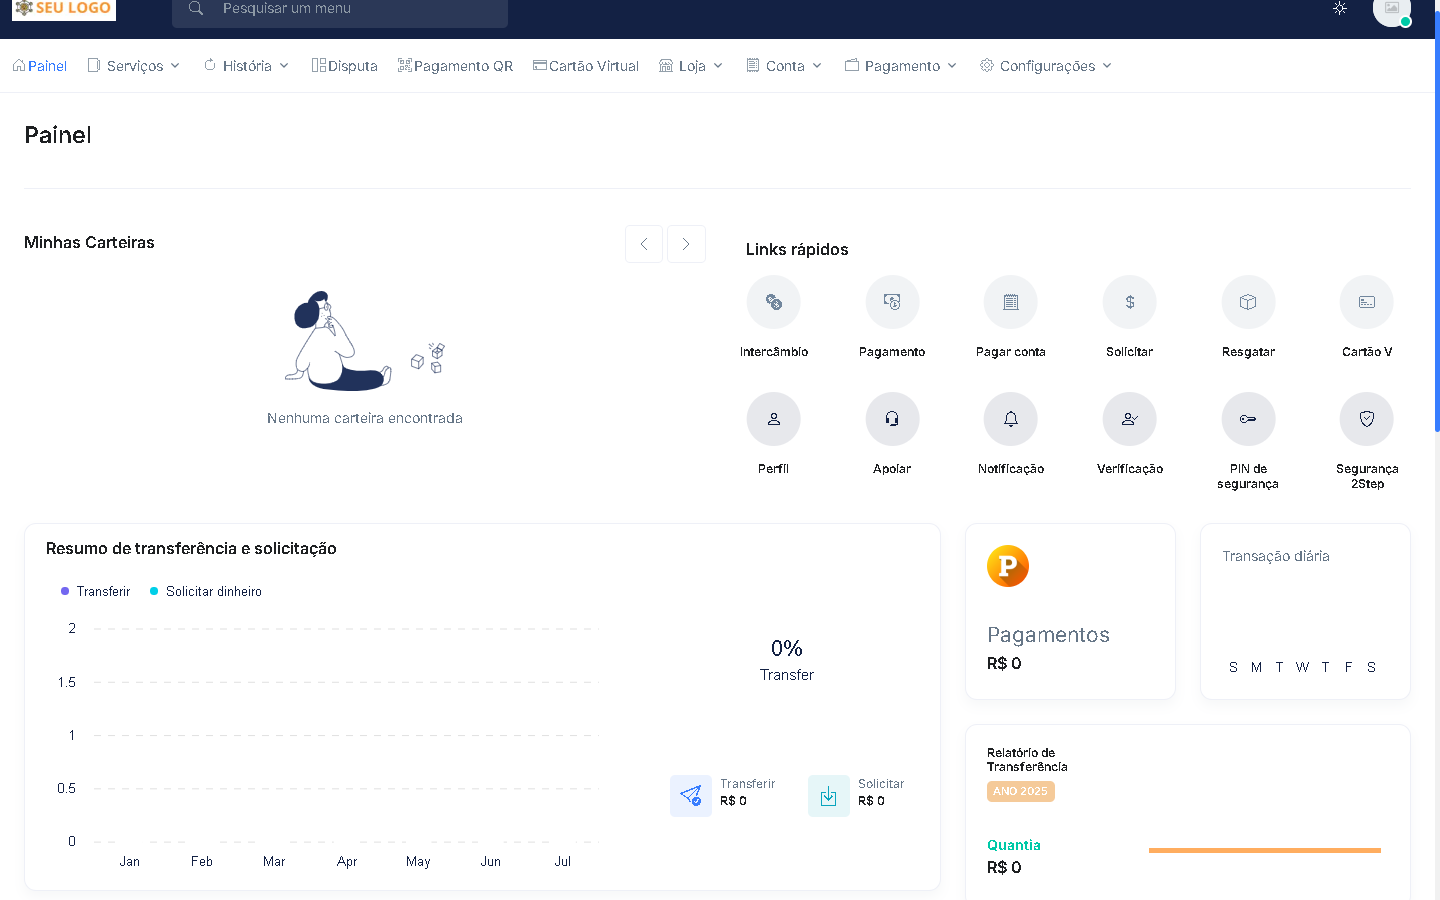Focus the Pesquisar um menu search field
The height and width of the screenshot is (900, 1440).
[340, 9]
